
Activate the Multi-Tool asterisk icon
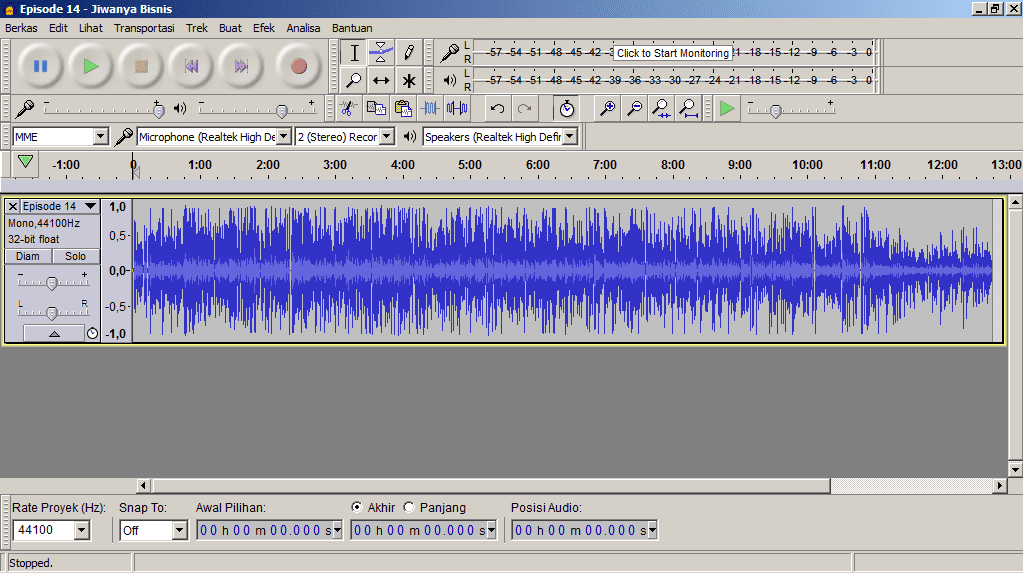tap(408, 80)
